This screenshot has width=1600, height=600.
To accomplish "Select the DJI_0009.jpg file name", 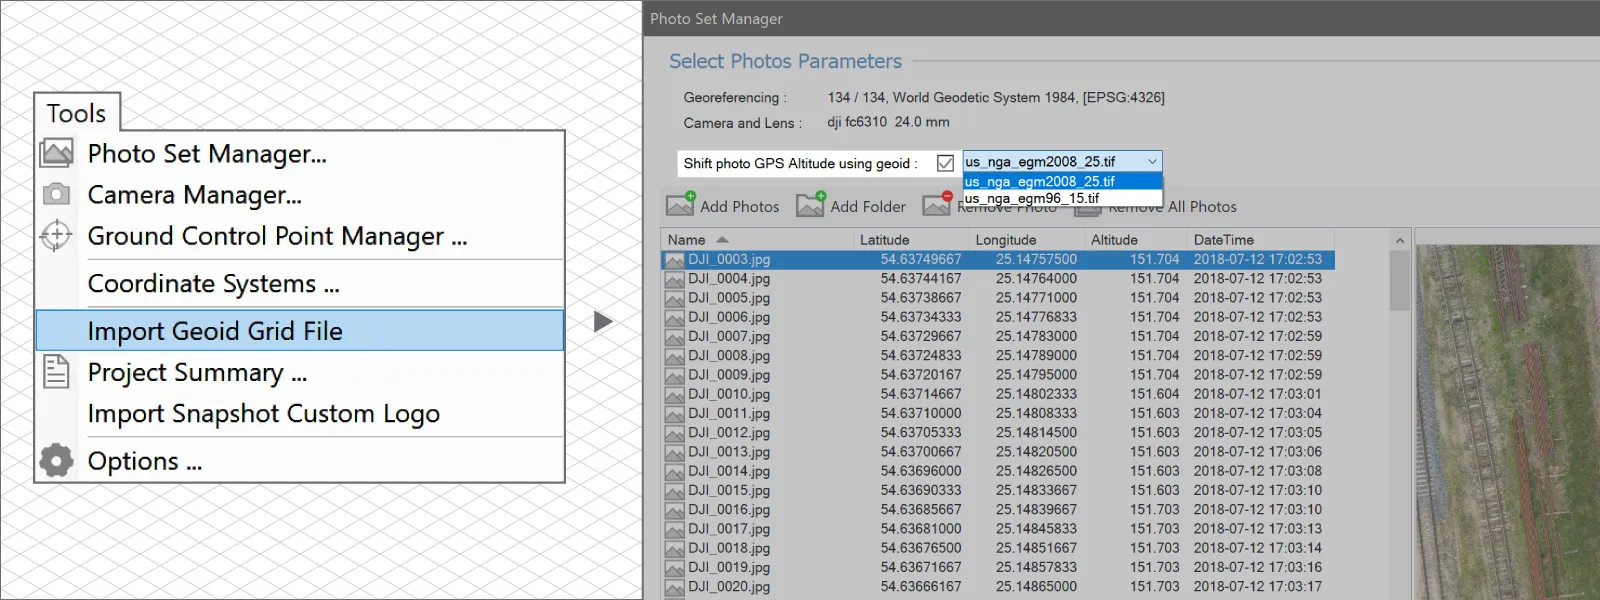I will pos(729,375).
